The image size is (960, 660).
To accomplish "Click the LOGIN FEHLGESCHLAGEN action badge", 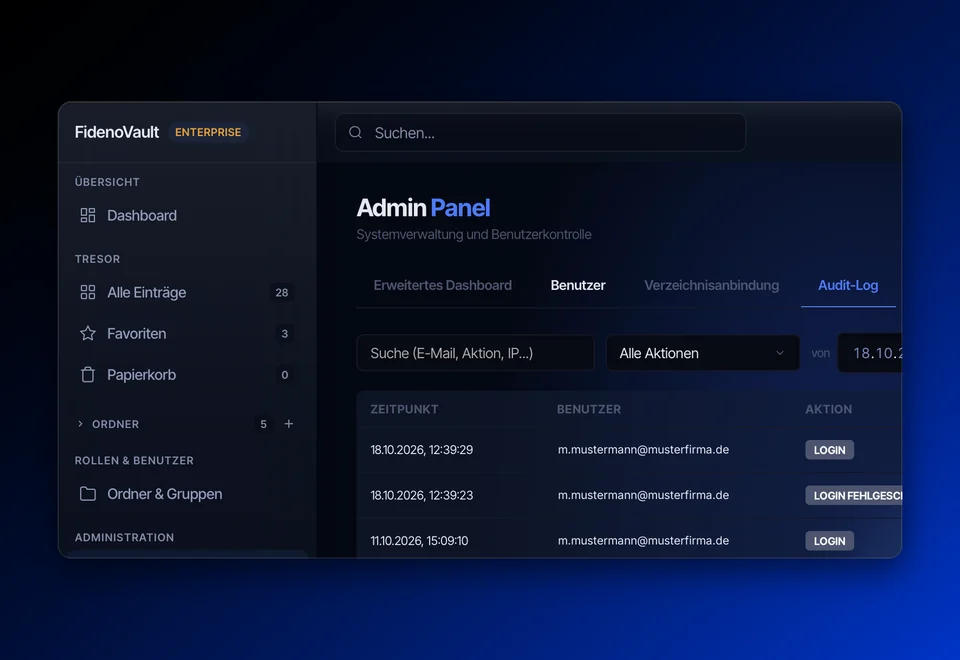I will 853,495.
